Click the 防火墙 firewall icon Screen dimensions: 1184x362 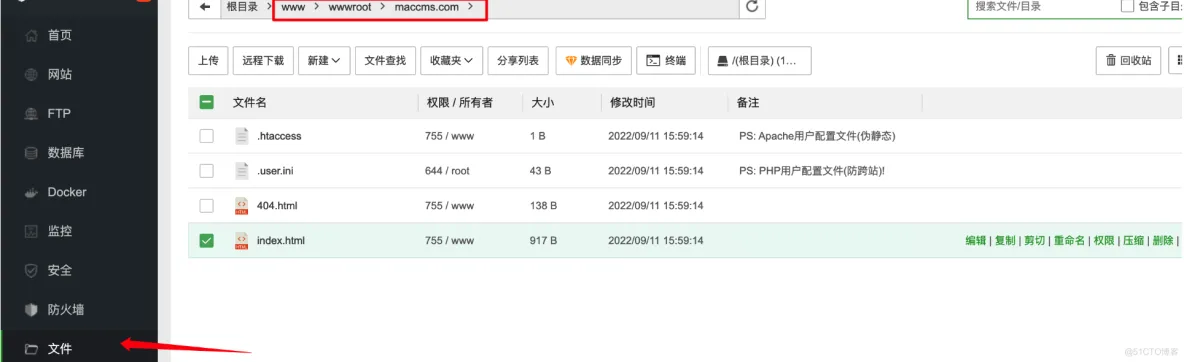click(x=31, y=310)
